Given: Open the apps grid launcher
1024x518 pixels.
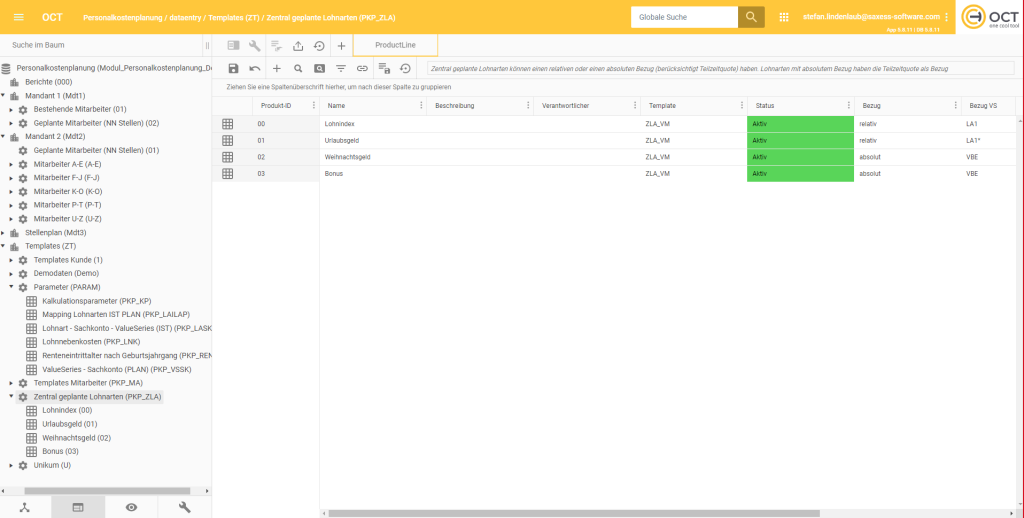Looking at the screenshot, I should (784, 17).
